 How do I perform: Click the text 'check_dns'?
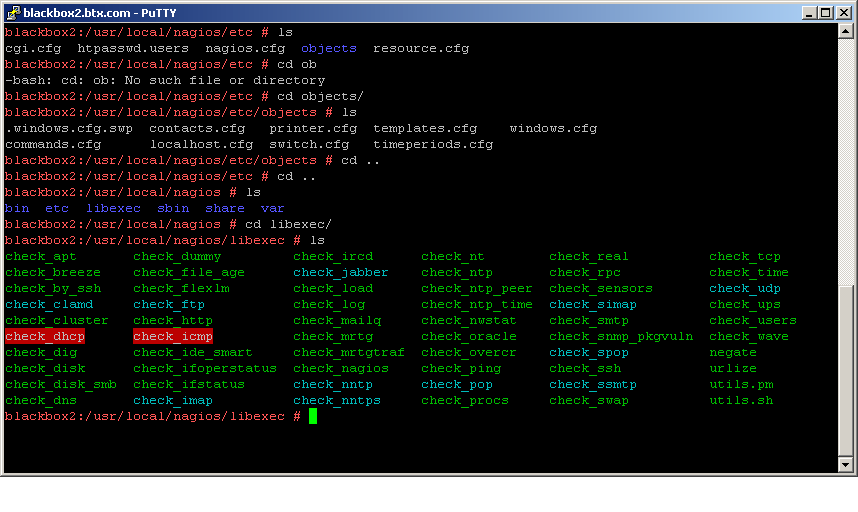click(x=41, y=400)
